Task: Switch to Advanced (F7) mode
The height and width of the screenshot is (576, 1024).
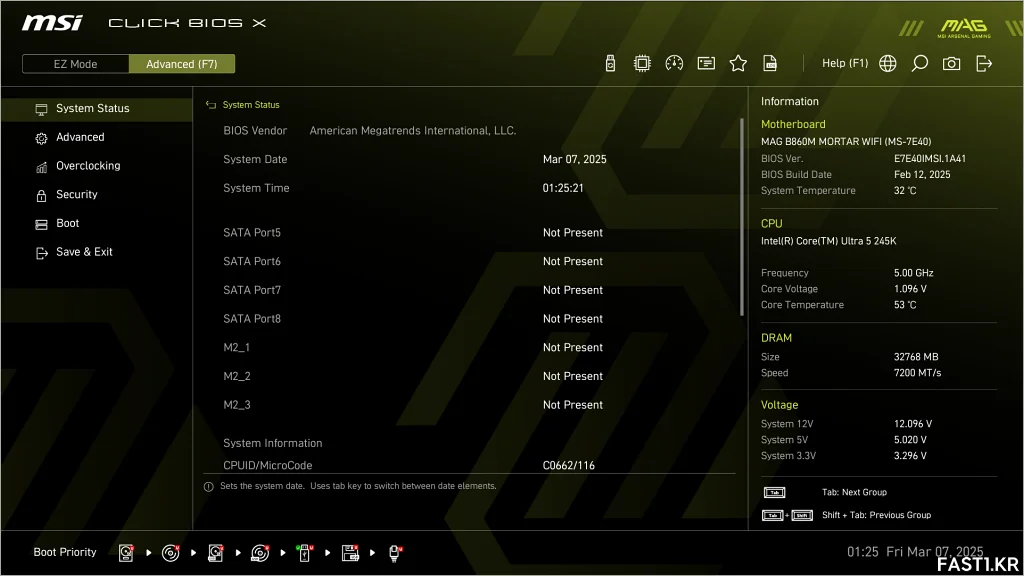Action: (182, 64)
